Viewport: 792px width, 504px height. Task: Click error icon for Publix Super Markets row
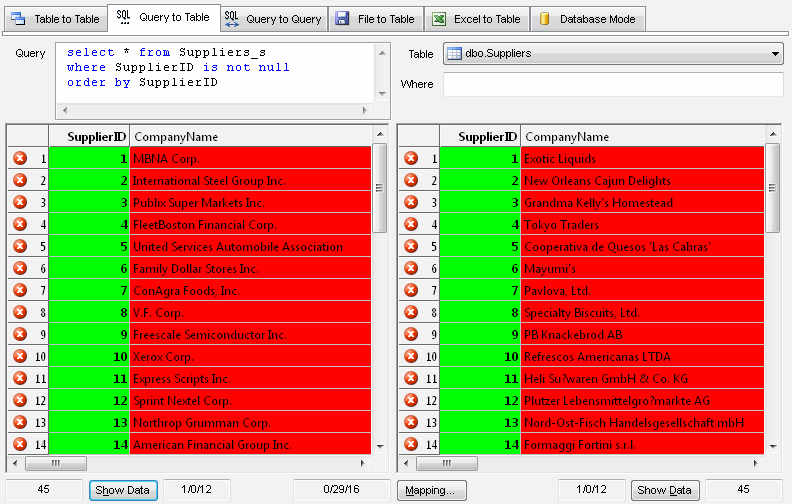point(20,203)
